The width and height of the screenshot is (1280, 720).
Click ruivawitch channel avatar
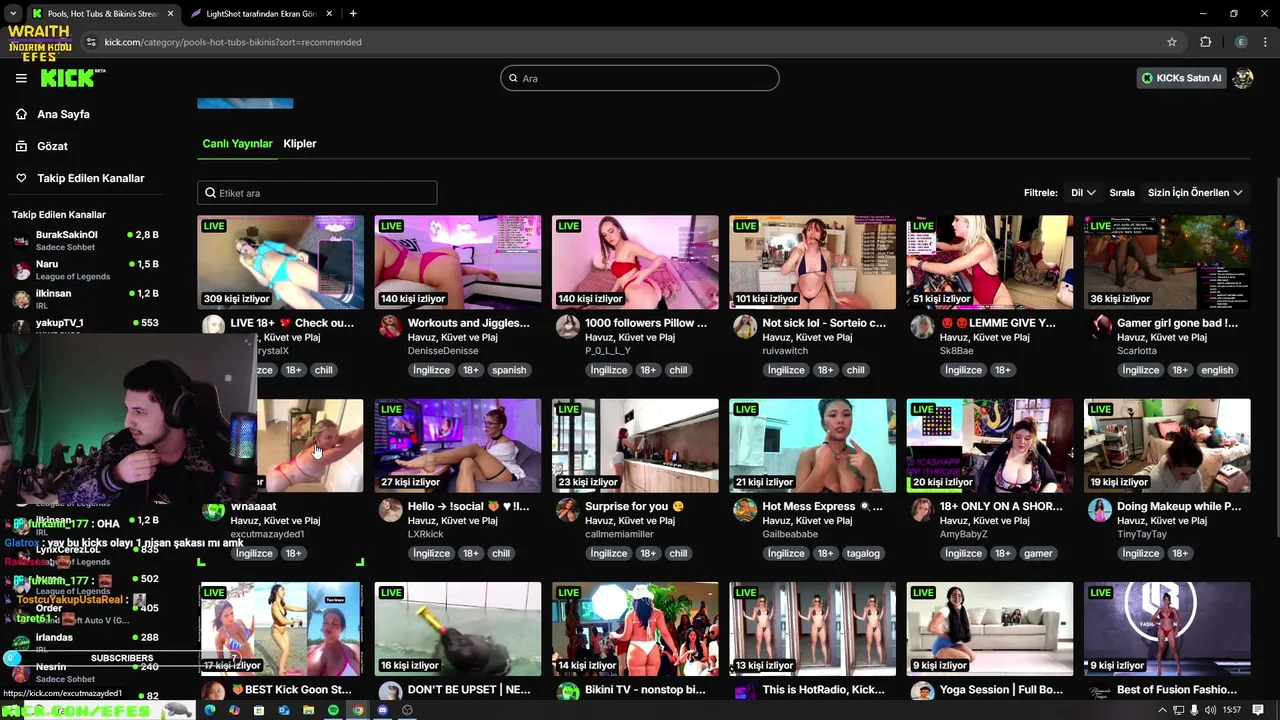pyautogui.click(x=745, y=326)
